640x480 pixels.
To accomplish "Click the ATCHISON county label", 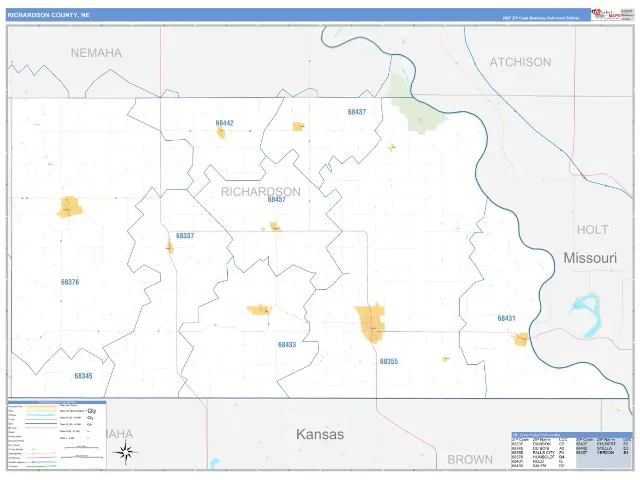I will coord(520,62).
